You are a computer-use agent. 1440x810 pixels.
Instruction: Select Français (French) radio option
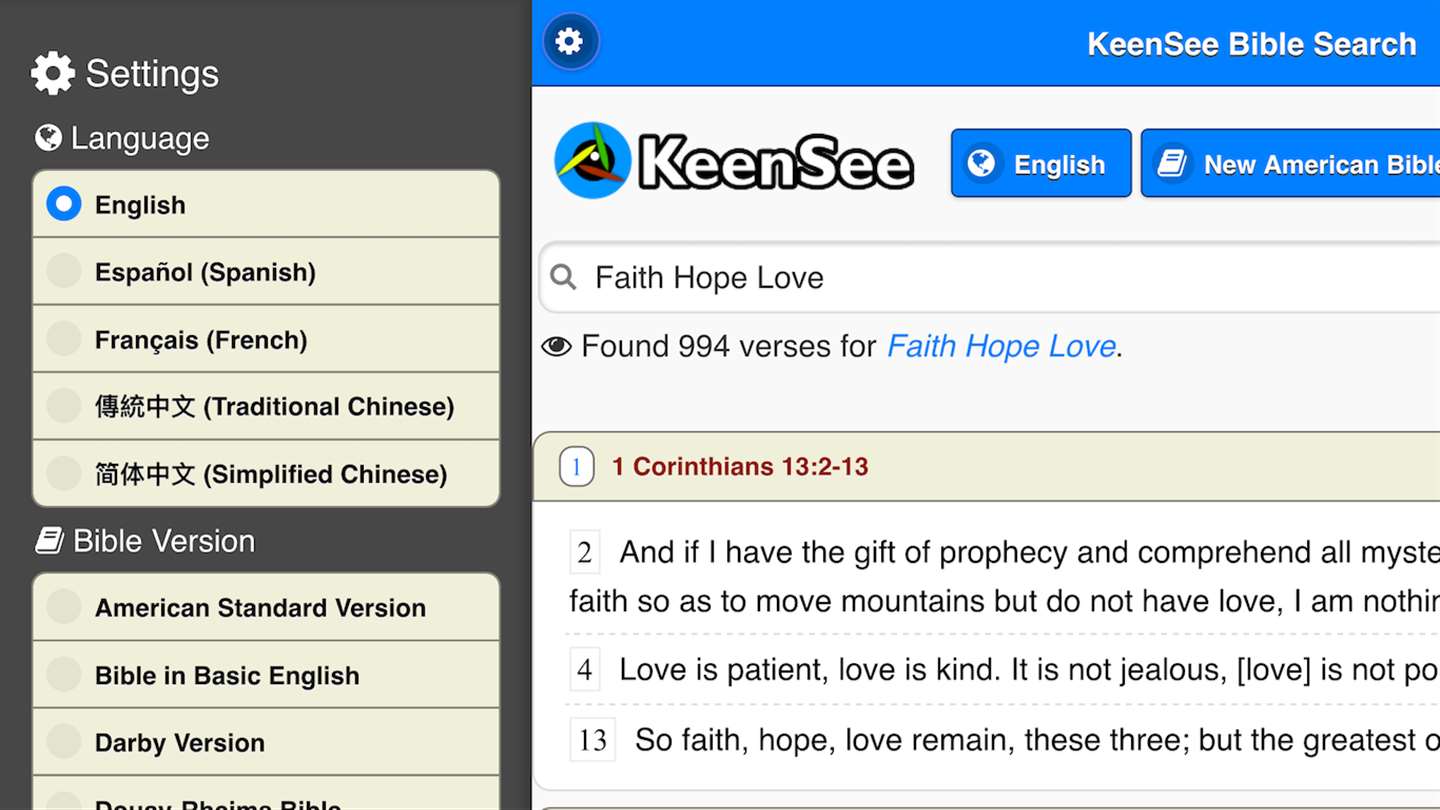[64, 339]
